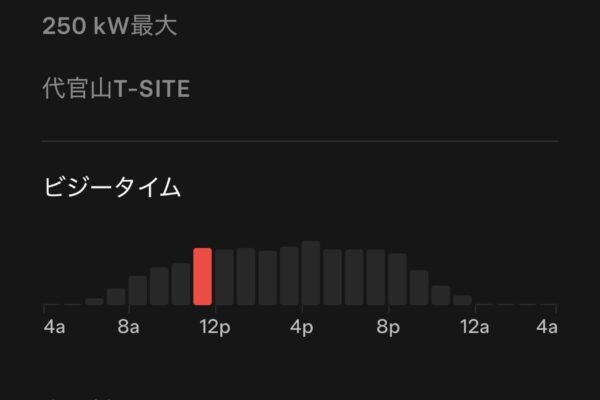Click the 12p axis label

(211, 327)
